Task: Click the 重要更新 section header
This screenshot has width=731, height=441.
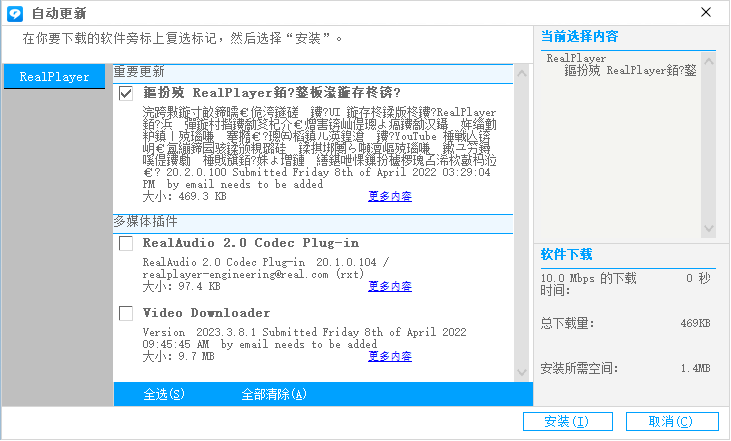Action: 313,72
